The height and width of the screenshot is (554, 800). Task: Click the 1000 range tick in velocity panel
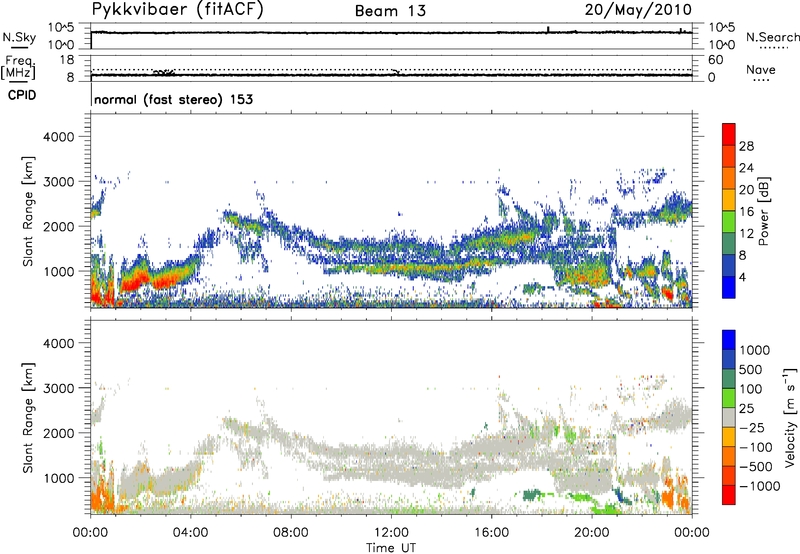tap(59, 478)
